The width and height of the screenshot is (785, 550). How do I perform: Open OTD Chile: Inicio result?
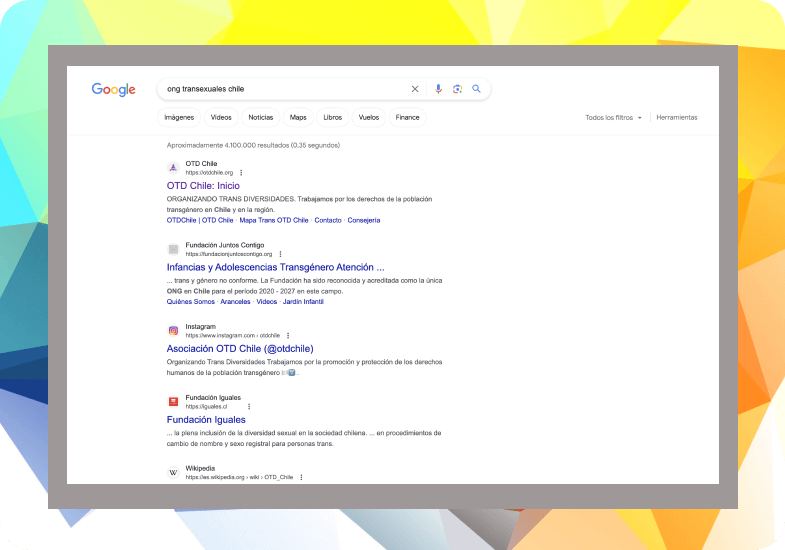(203, 186)
